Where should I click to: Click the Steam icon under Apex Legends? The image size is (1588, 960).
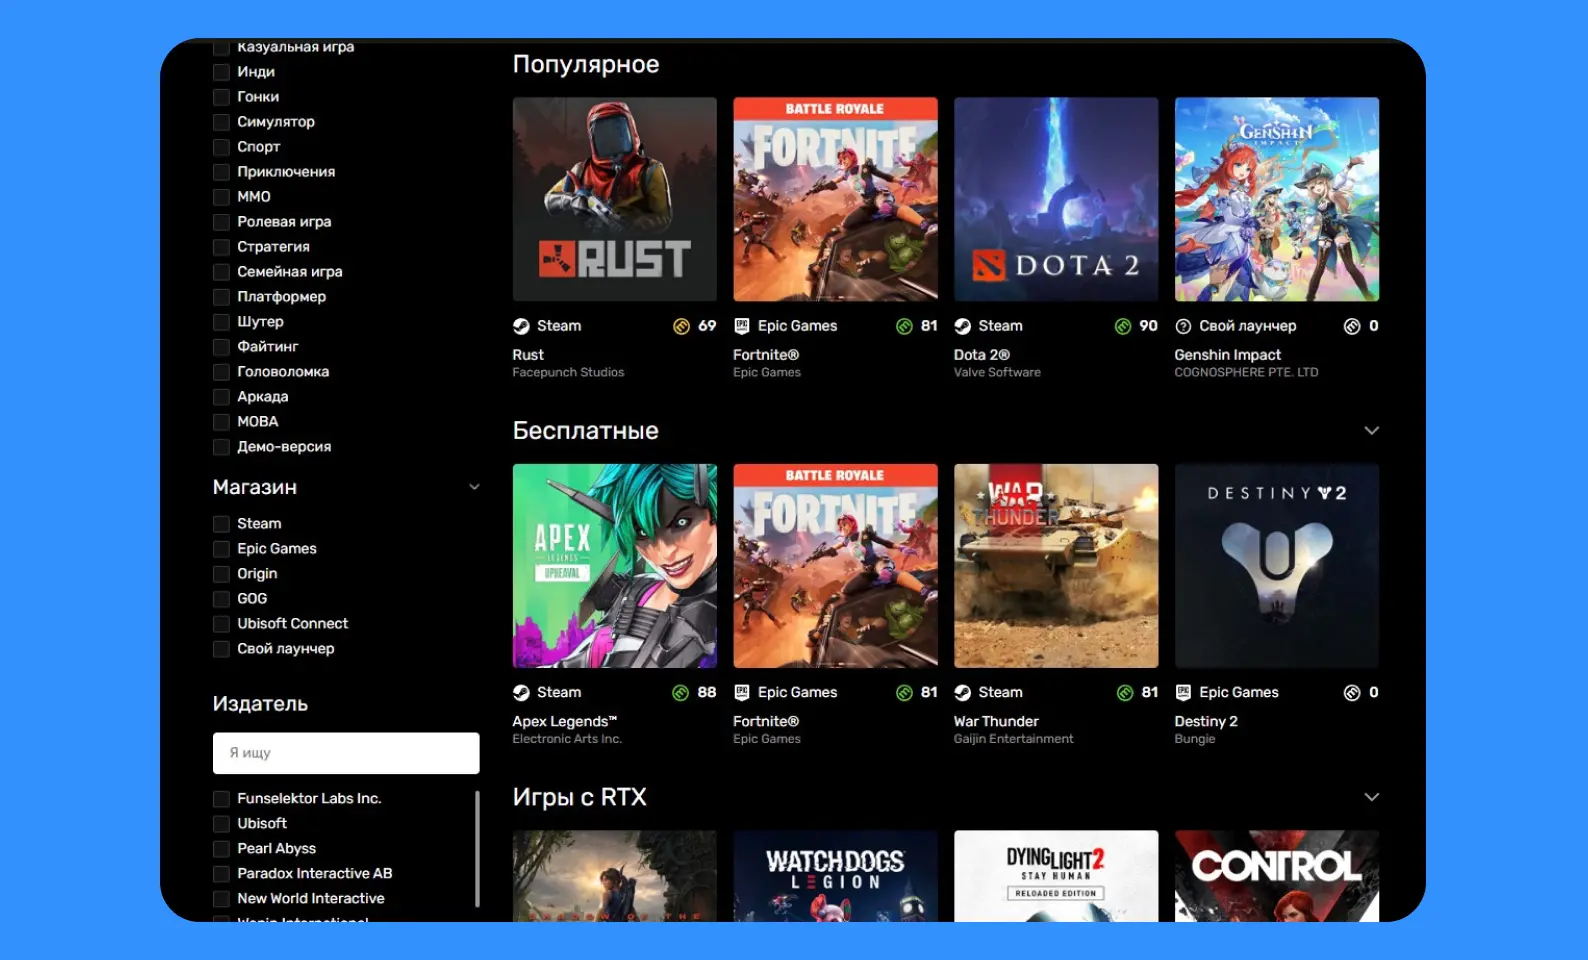pos(521,693)
